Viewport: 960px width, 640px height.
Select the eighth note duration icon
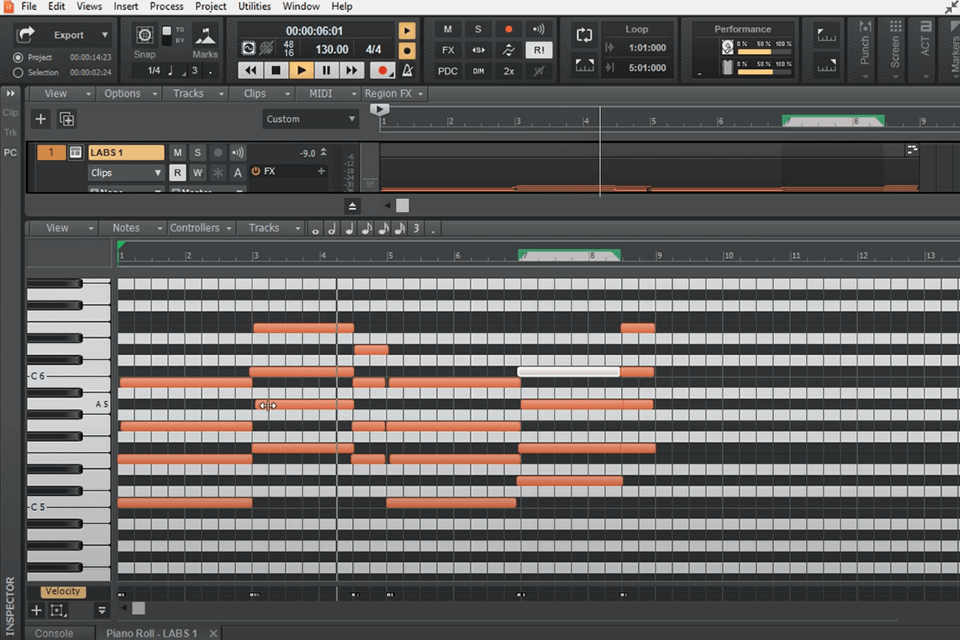(x=367, y=228)
